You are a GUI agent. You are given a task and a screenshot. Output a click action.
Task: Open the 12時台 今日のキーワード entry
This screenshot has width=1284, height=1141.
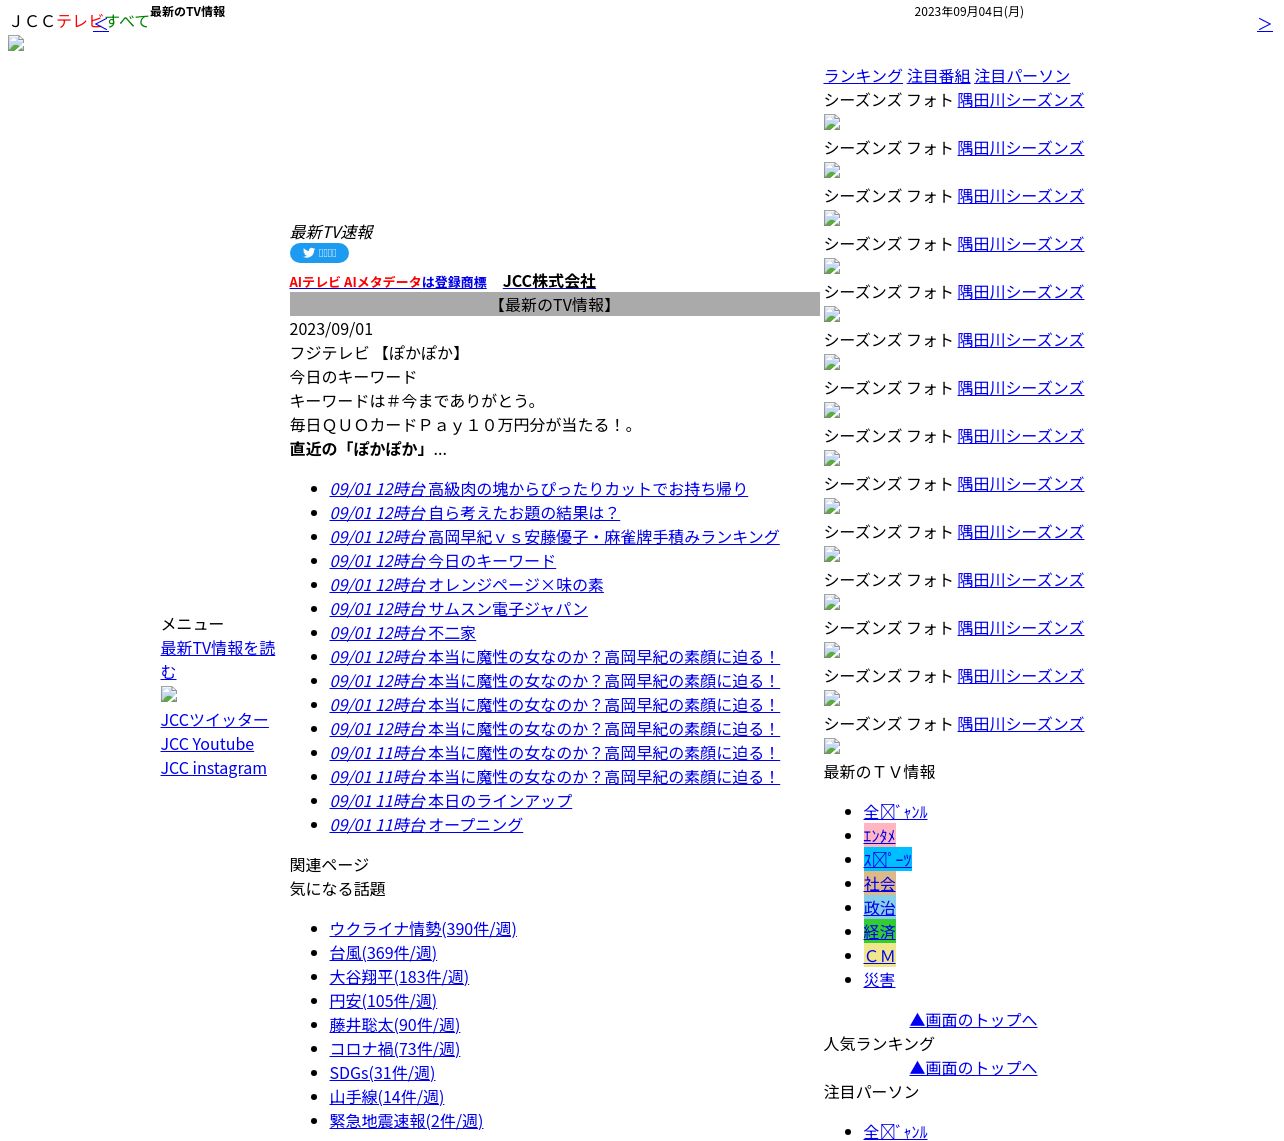click(x=443, y=561)
